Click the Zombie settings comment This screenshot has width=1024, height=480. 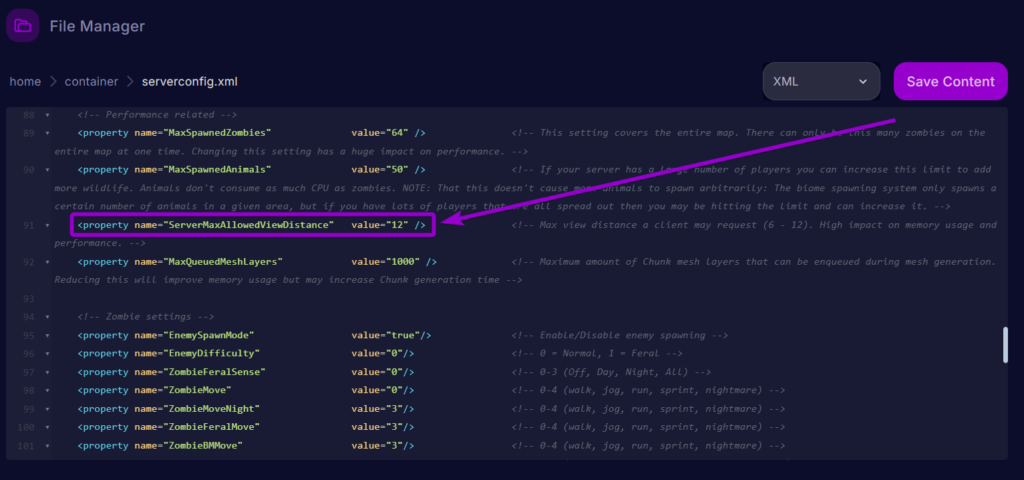(146, 317)
